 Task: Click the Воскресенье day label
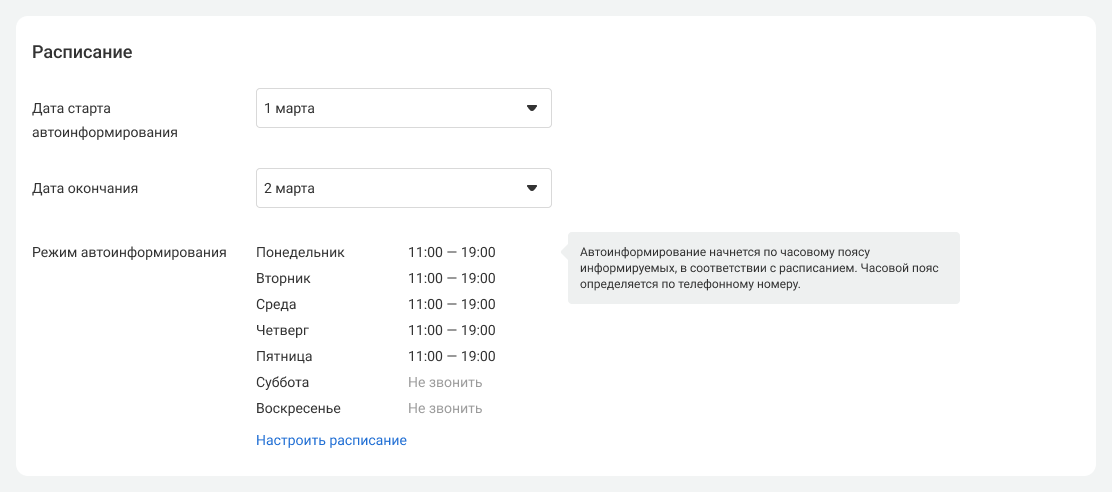coord(298,408)
